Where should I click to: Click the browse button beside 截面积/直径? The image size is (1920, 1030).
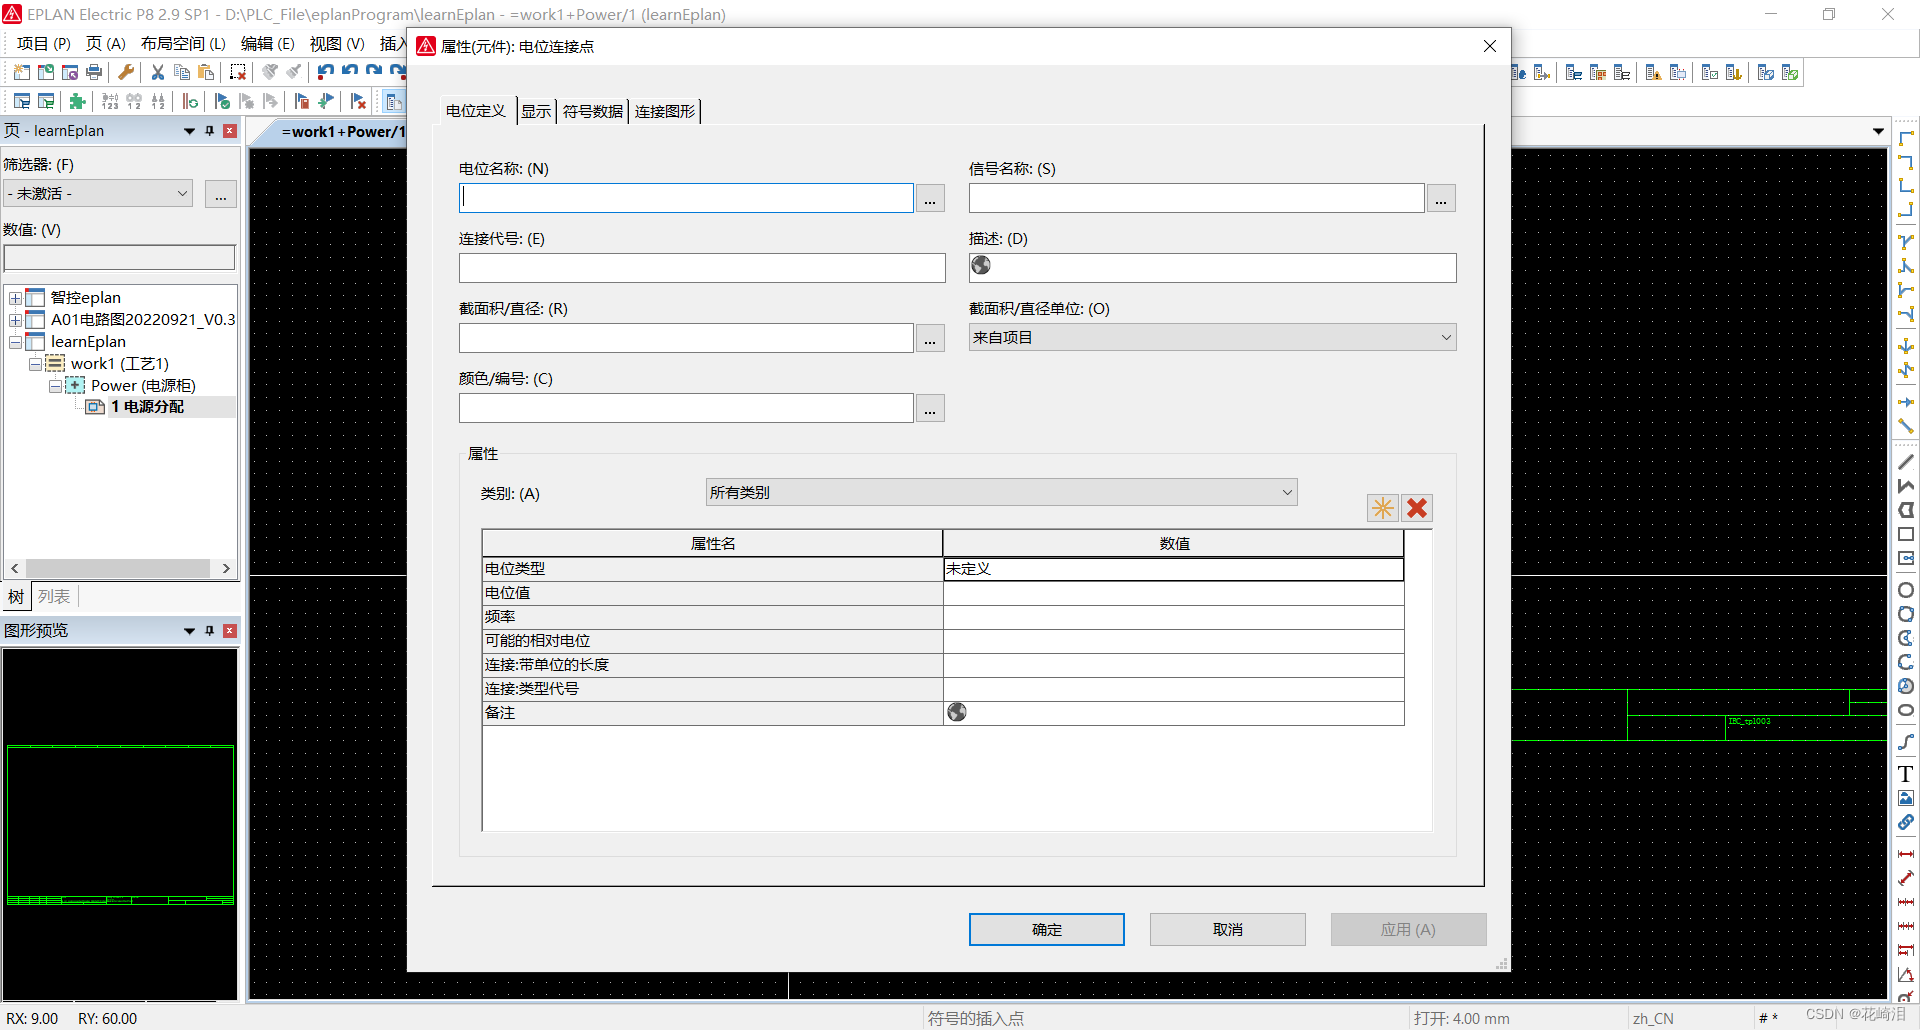930,339
